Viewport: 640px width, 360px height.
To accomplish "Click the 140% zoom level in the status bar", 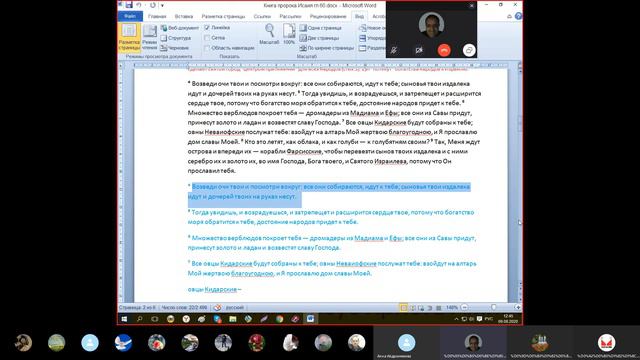I will (x=452, y=307).
